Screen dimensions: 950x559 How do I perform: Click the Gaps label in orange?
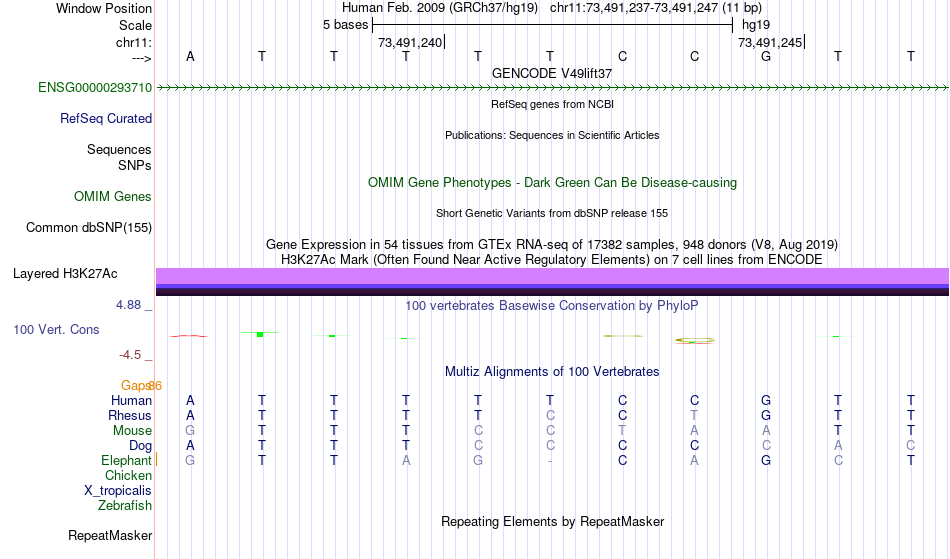click(135, 386)
